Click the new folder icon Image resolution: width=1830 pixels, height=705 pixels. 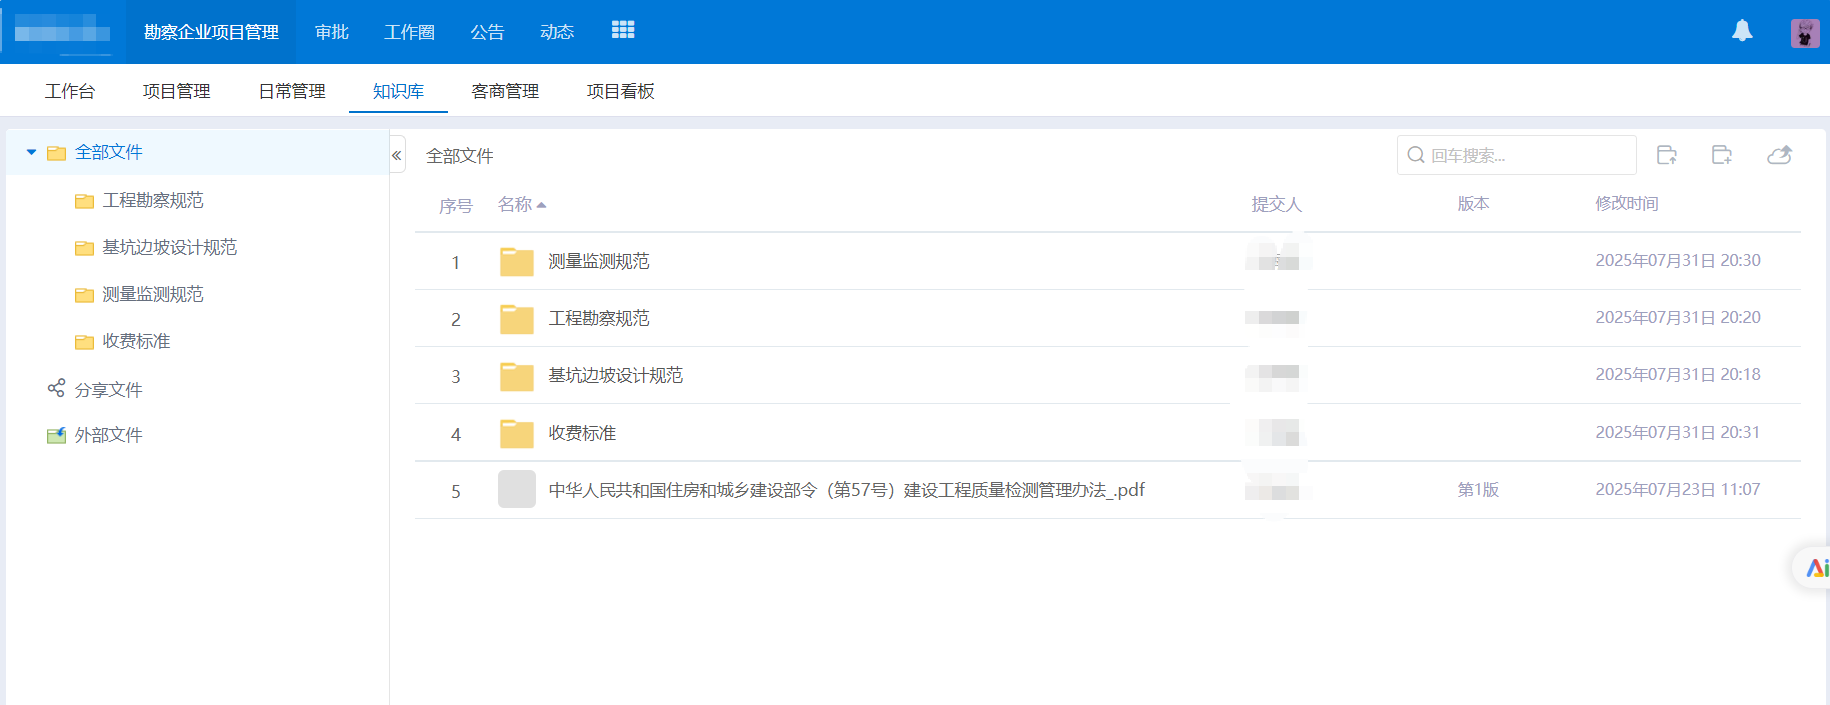(x=1721, y=155)
